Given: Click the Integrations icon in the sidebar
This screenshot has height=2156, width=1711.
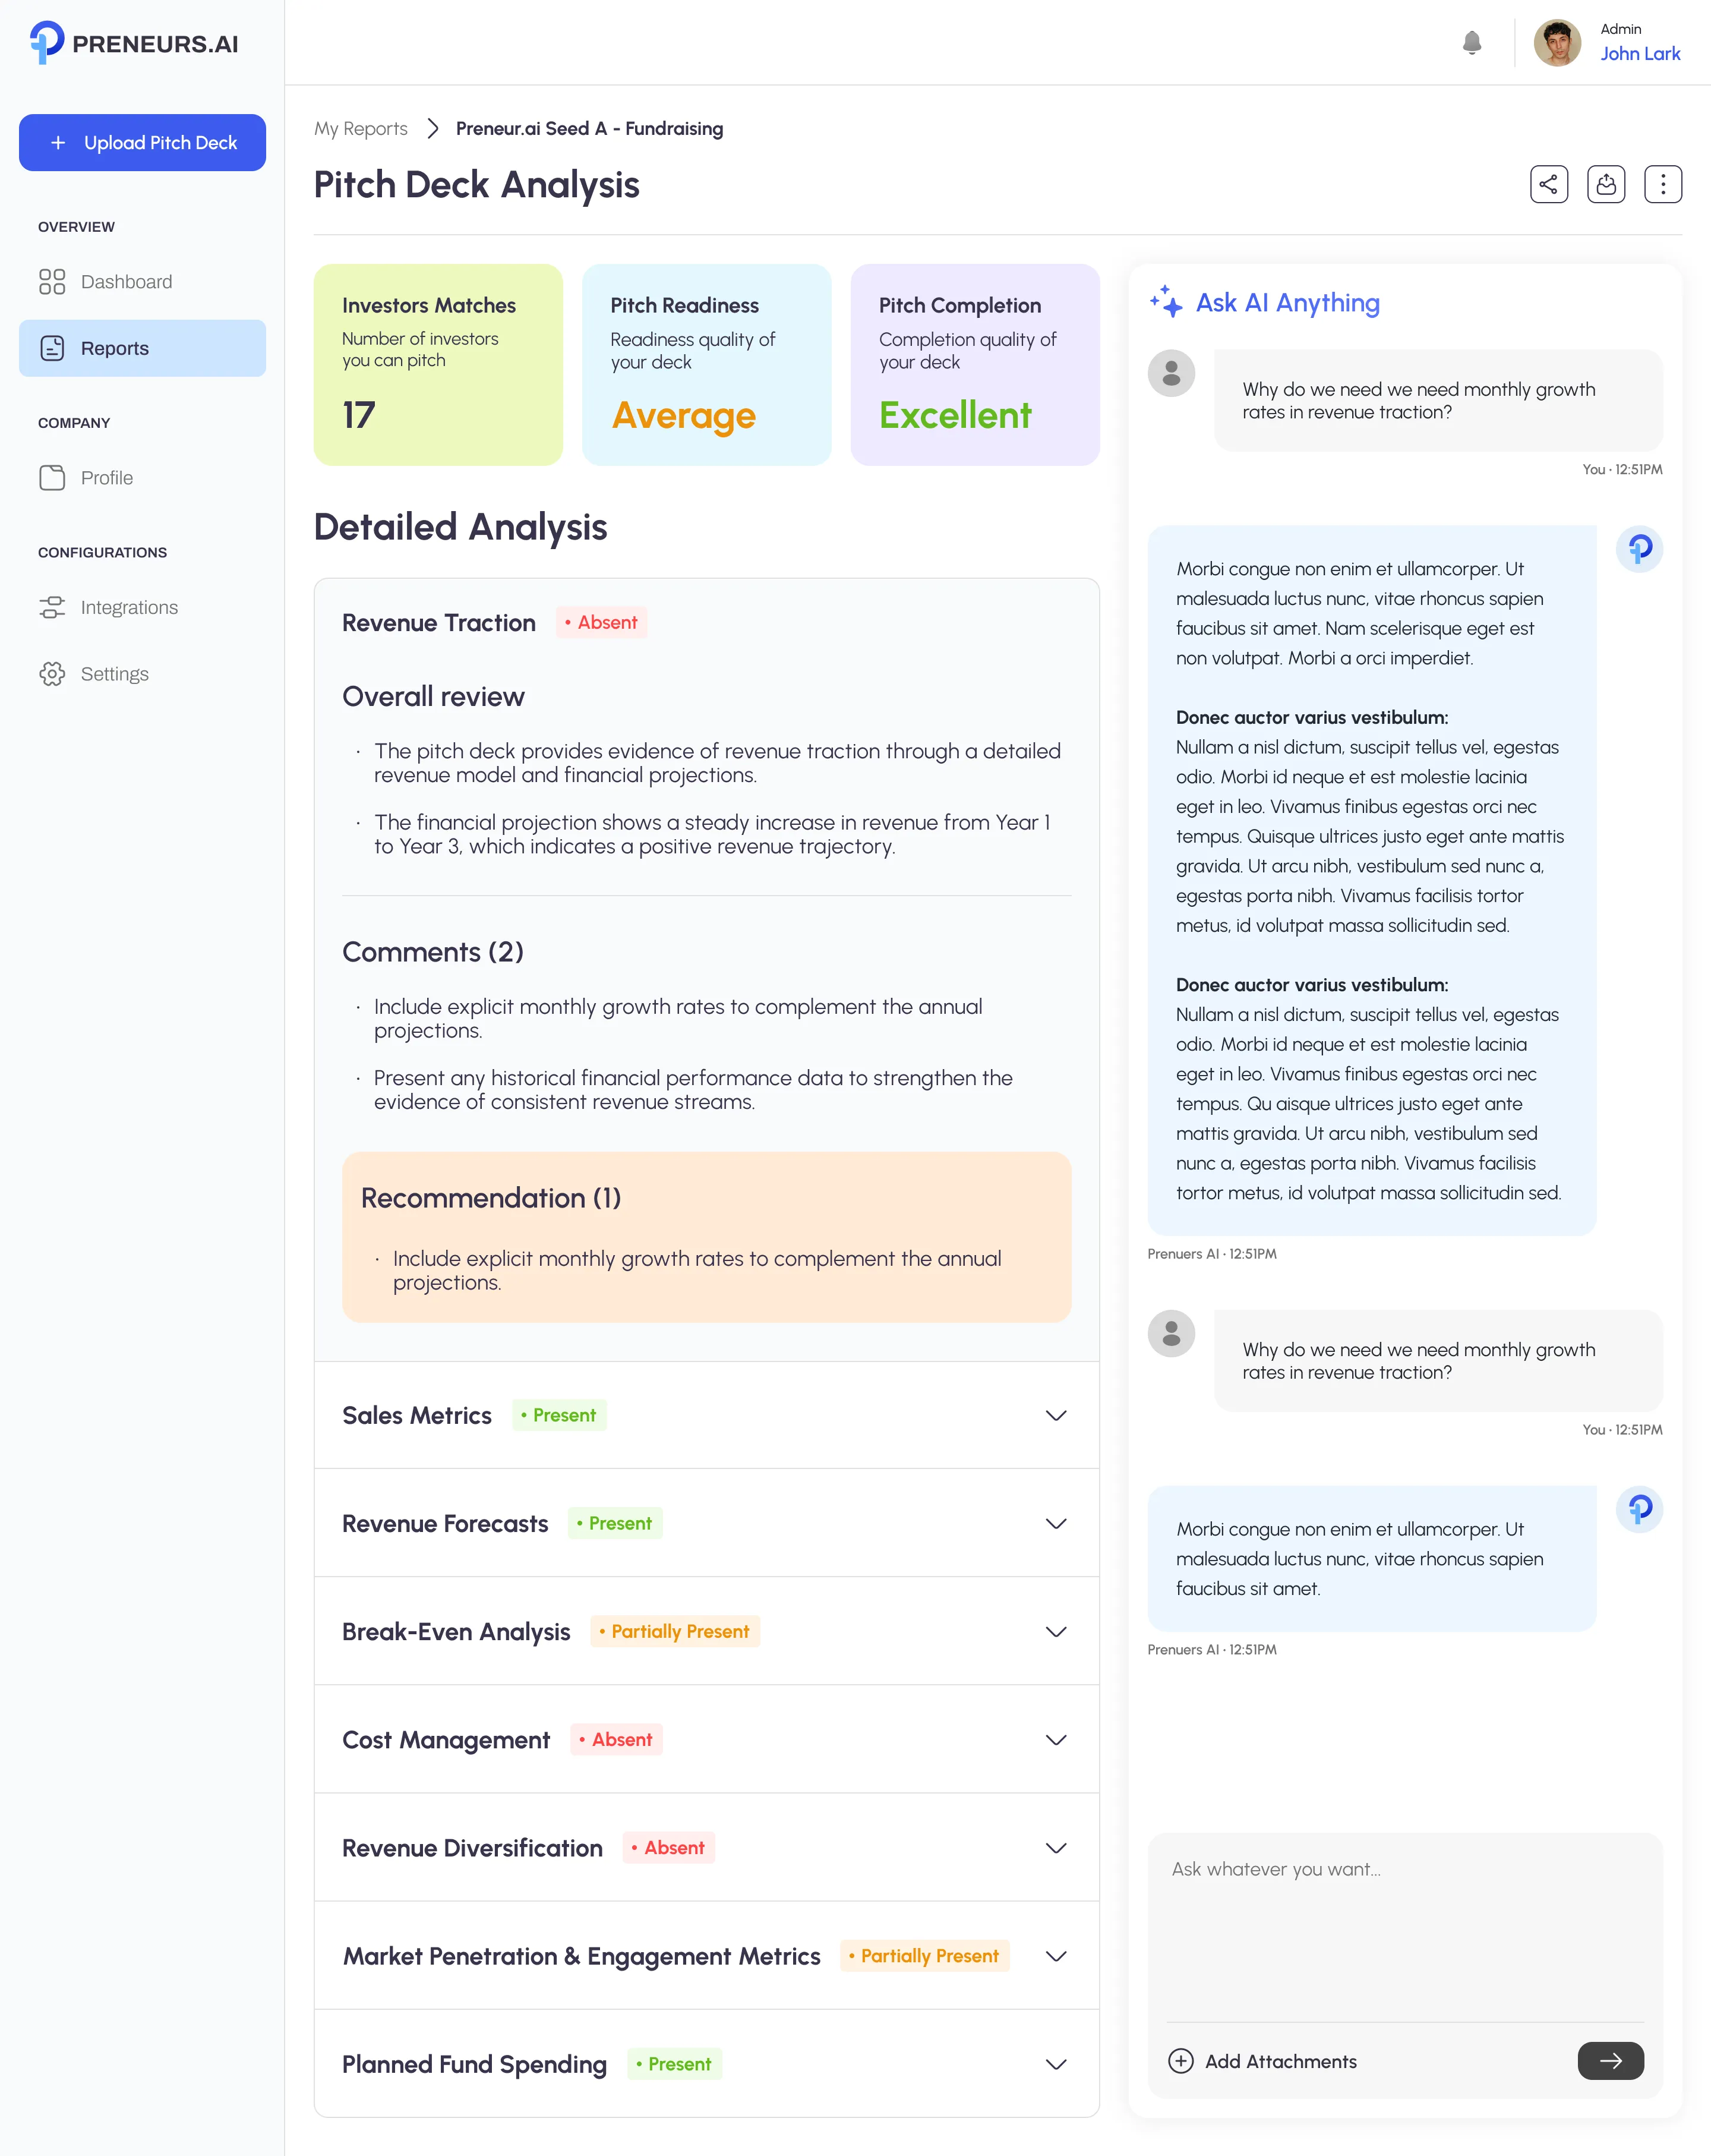Looking at the screenshot, I should [52, 607].
